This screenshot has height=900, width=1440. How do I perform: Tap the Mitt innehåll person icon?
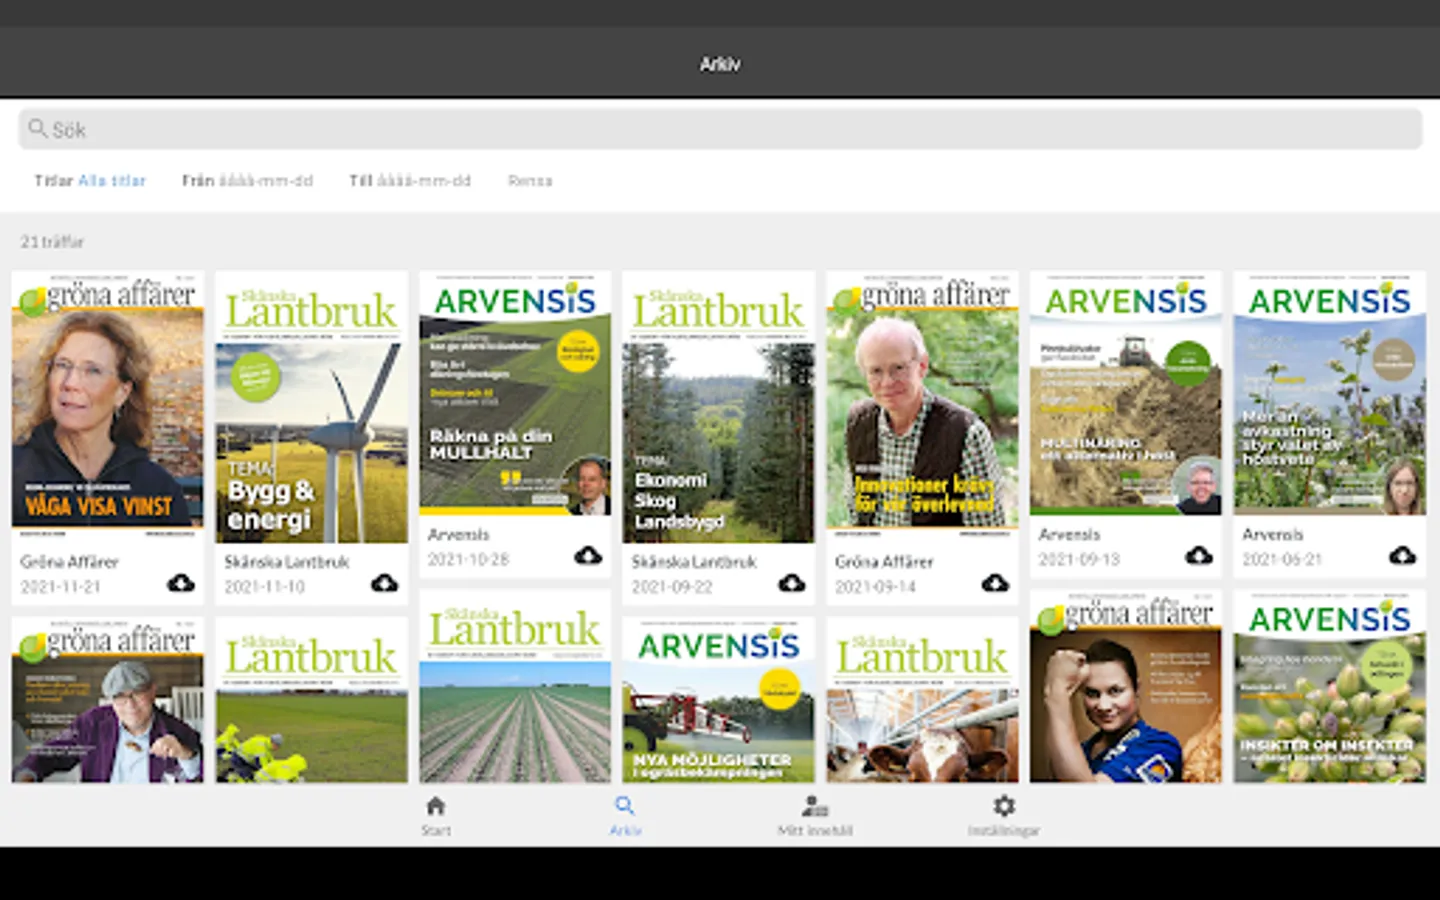815,806
